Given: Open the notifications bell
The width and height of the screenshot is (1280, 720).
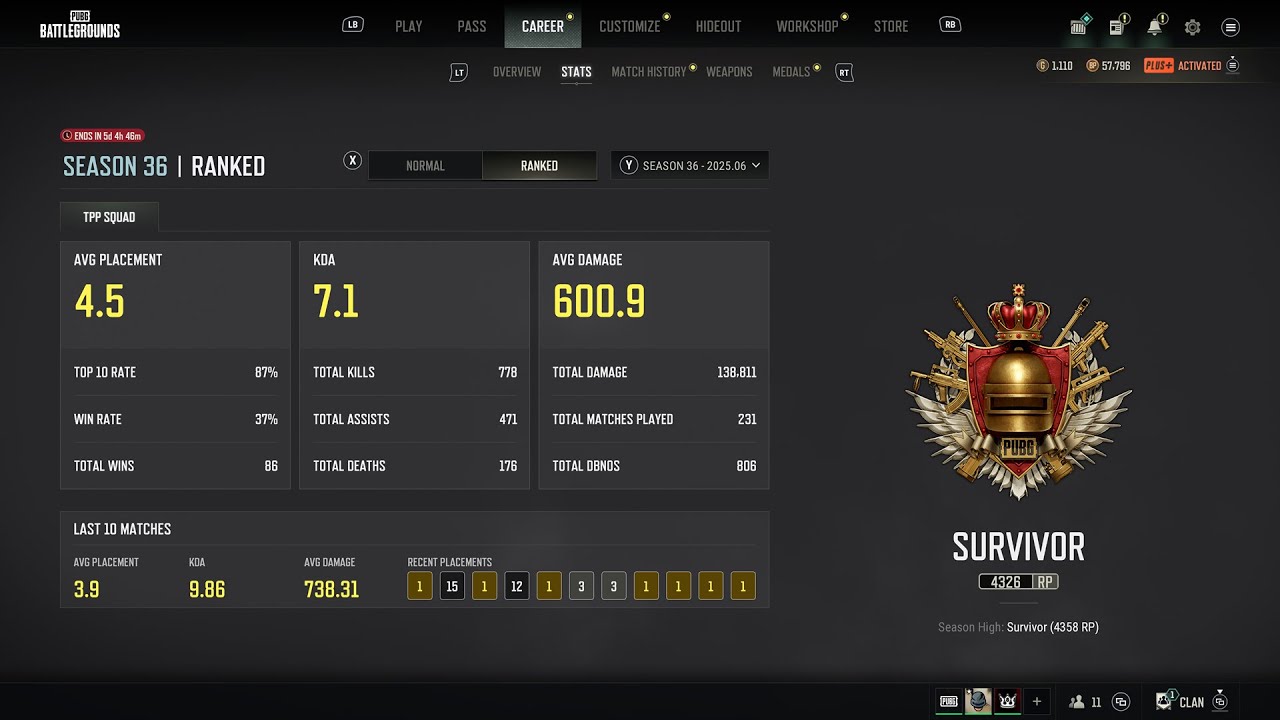Looking at the screenshot, I should coord(1155,26).
